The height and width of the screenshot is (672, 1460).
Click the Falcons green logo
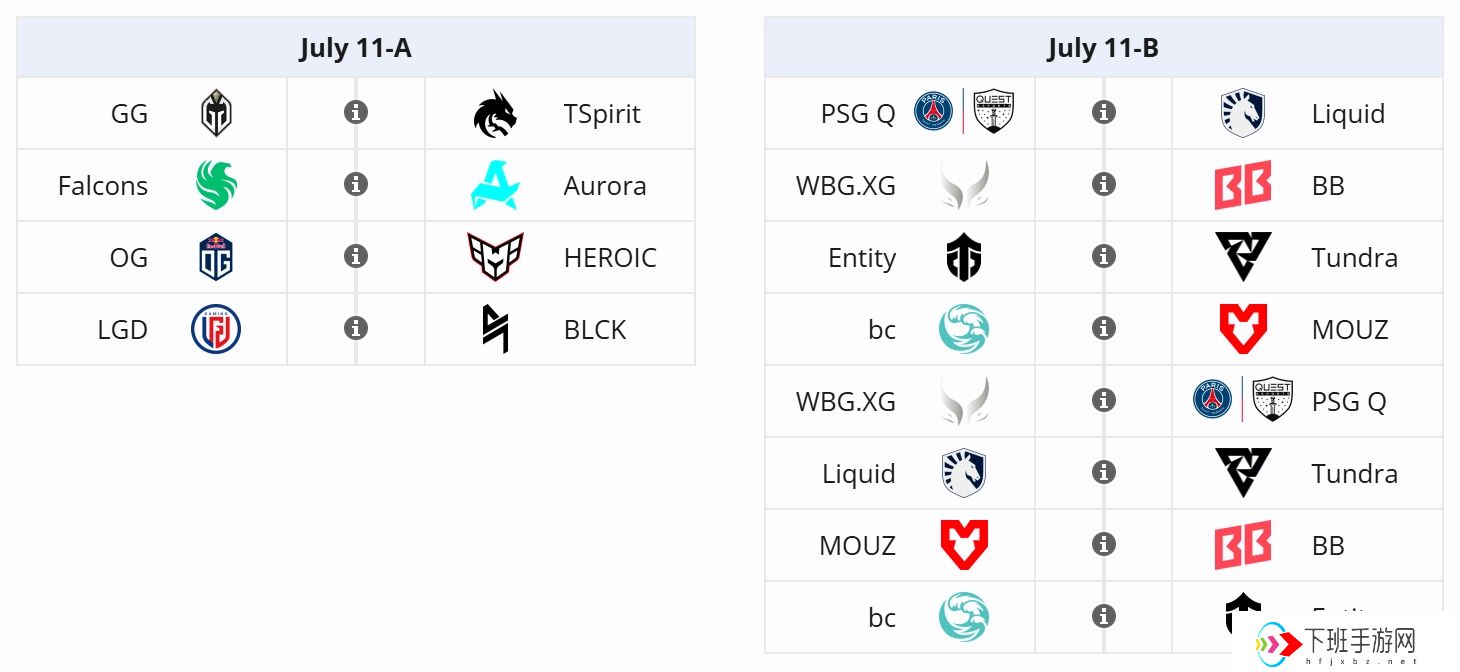(x=216, y=185)
